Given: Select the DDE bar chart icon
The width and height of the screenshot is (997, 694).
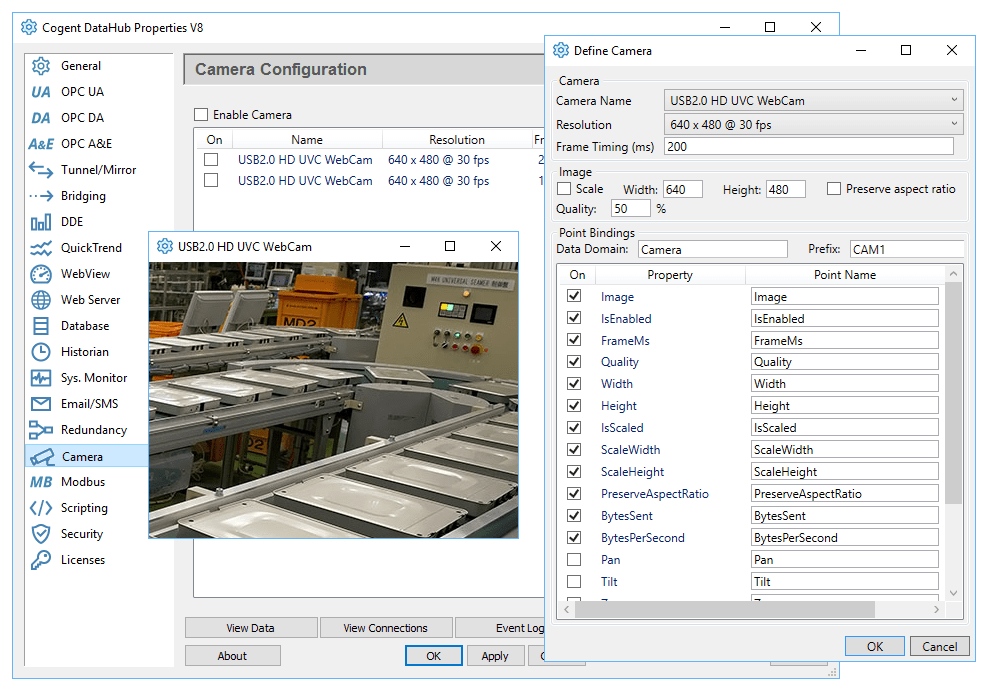Looking at the screenshot, I should [41, 222].
